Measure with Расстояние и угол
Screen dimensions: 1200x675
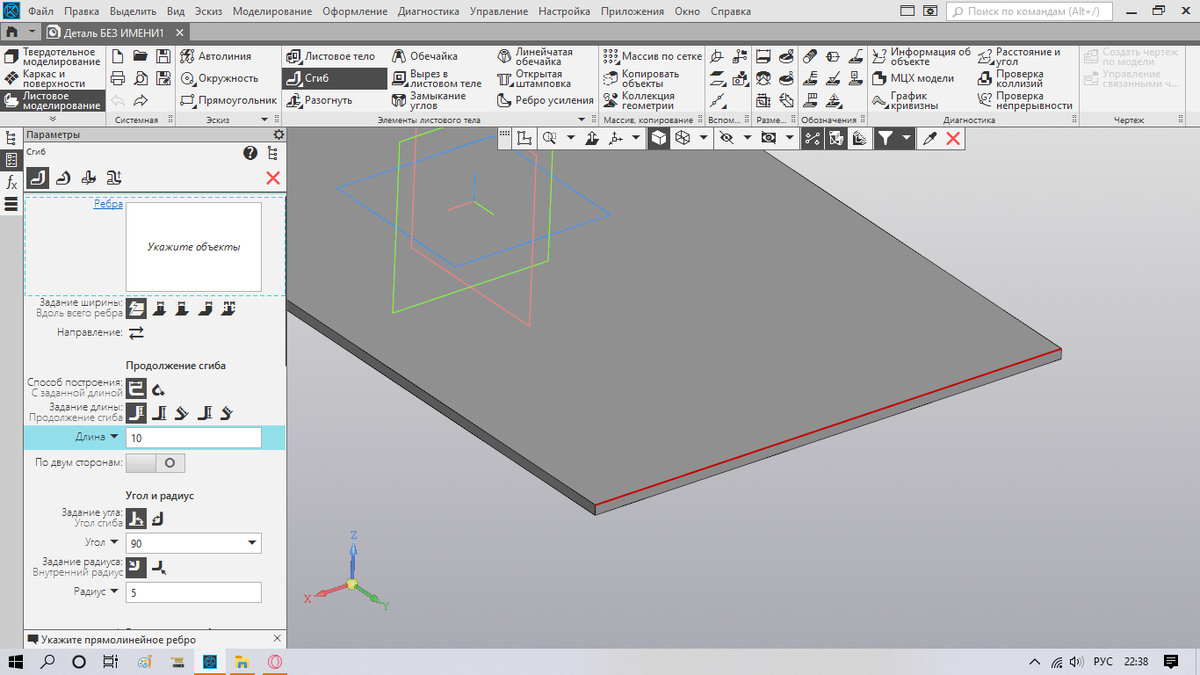tap(1019, 56)
